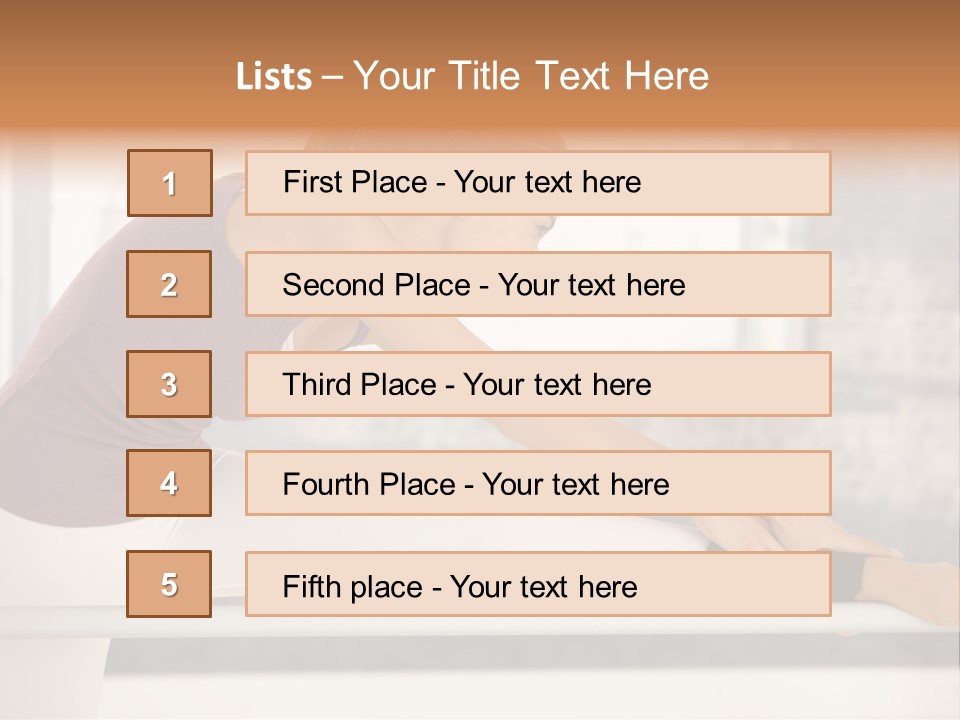The image size is (960, 720).
Task: Click "Your text here" in the Second Place row
Action: pyautogui.click(x=591, y=285)
